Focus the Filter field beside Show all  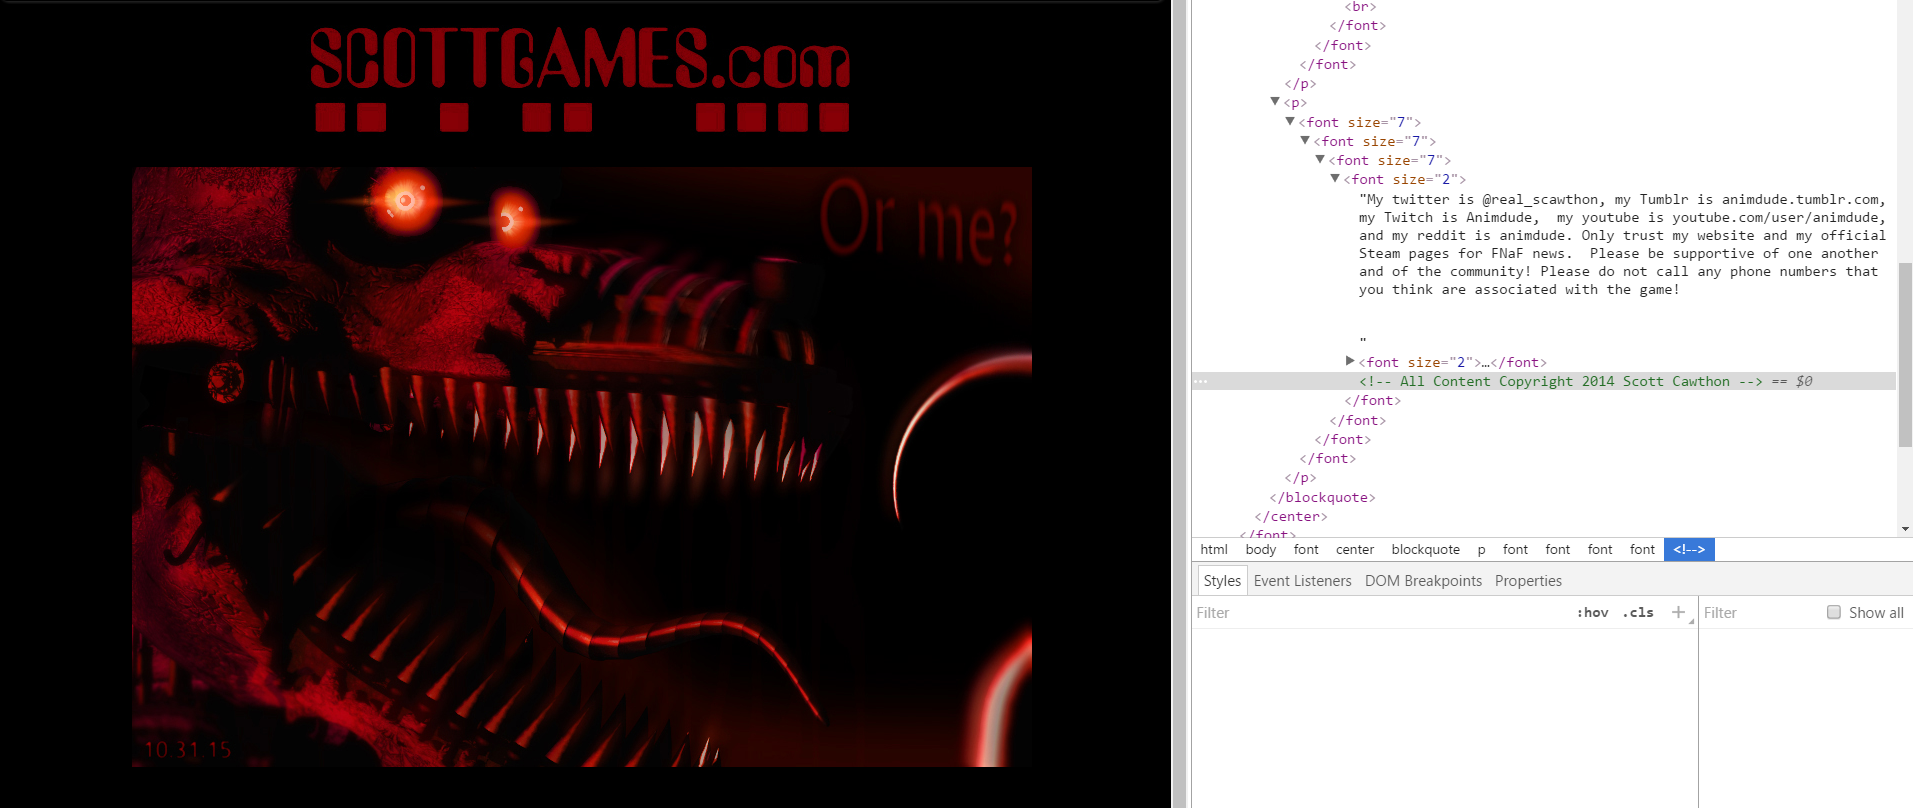(1760, 613)
